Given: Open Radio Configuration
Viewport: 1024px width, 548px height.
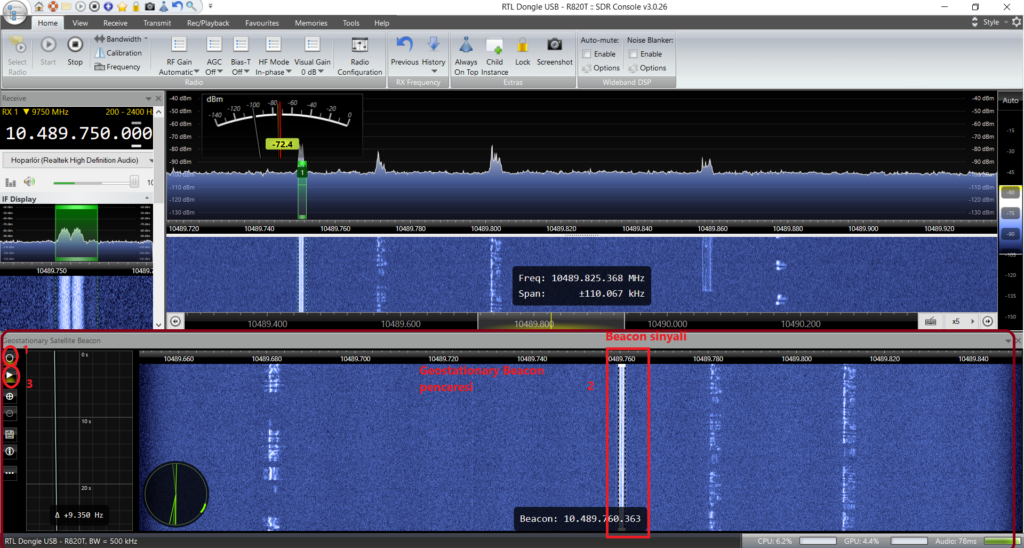Looking at the screenshot, I should pyautogui.click(x=360, y=56).
